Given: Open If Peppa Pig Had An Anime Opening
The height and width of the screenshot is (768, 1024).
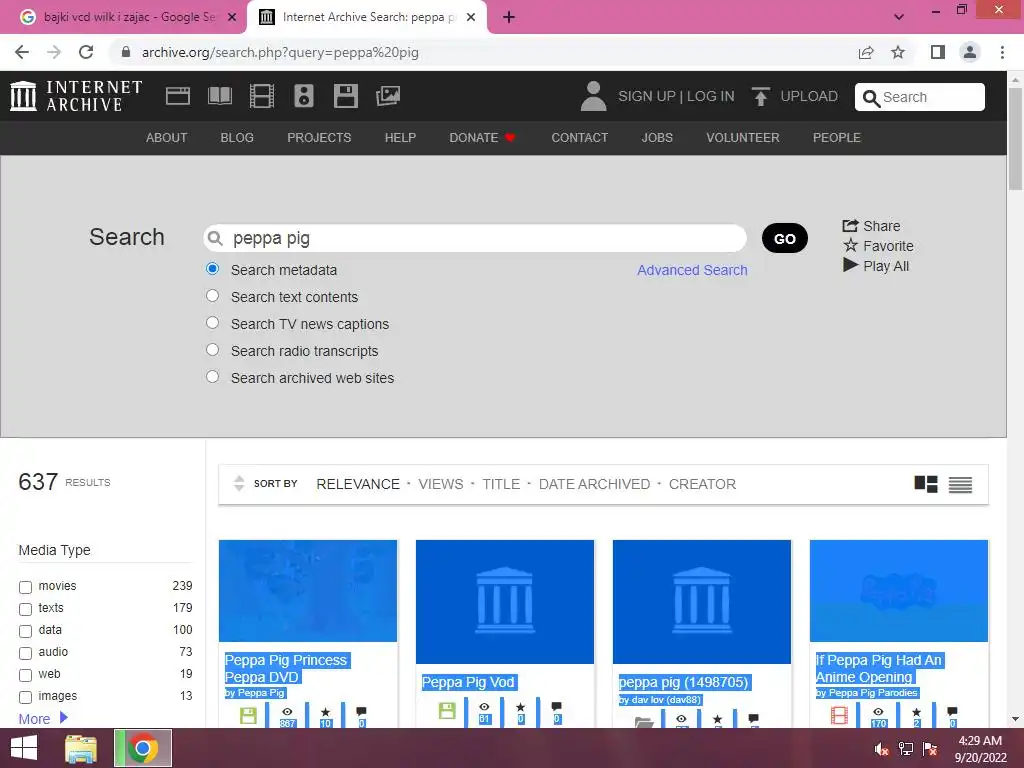Looking at the screenshot, I should (x=878, y=668).
